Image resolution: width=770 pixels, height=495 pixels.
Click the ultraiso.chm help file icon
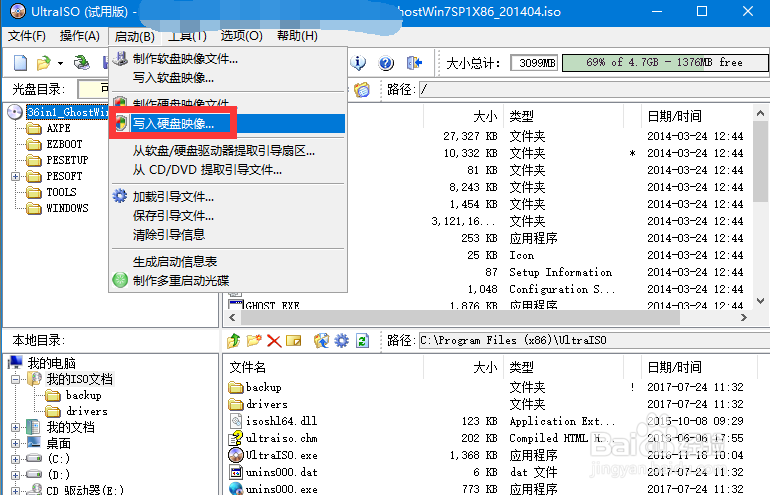click(236, 438)
